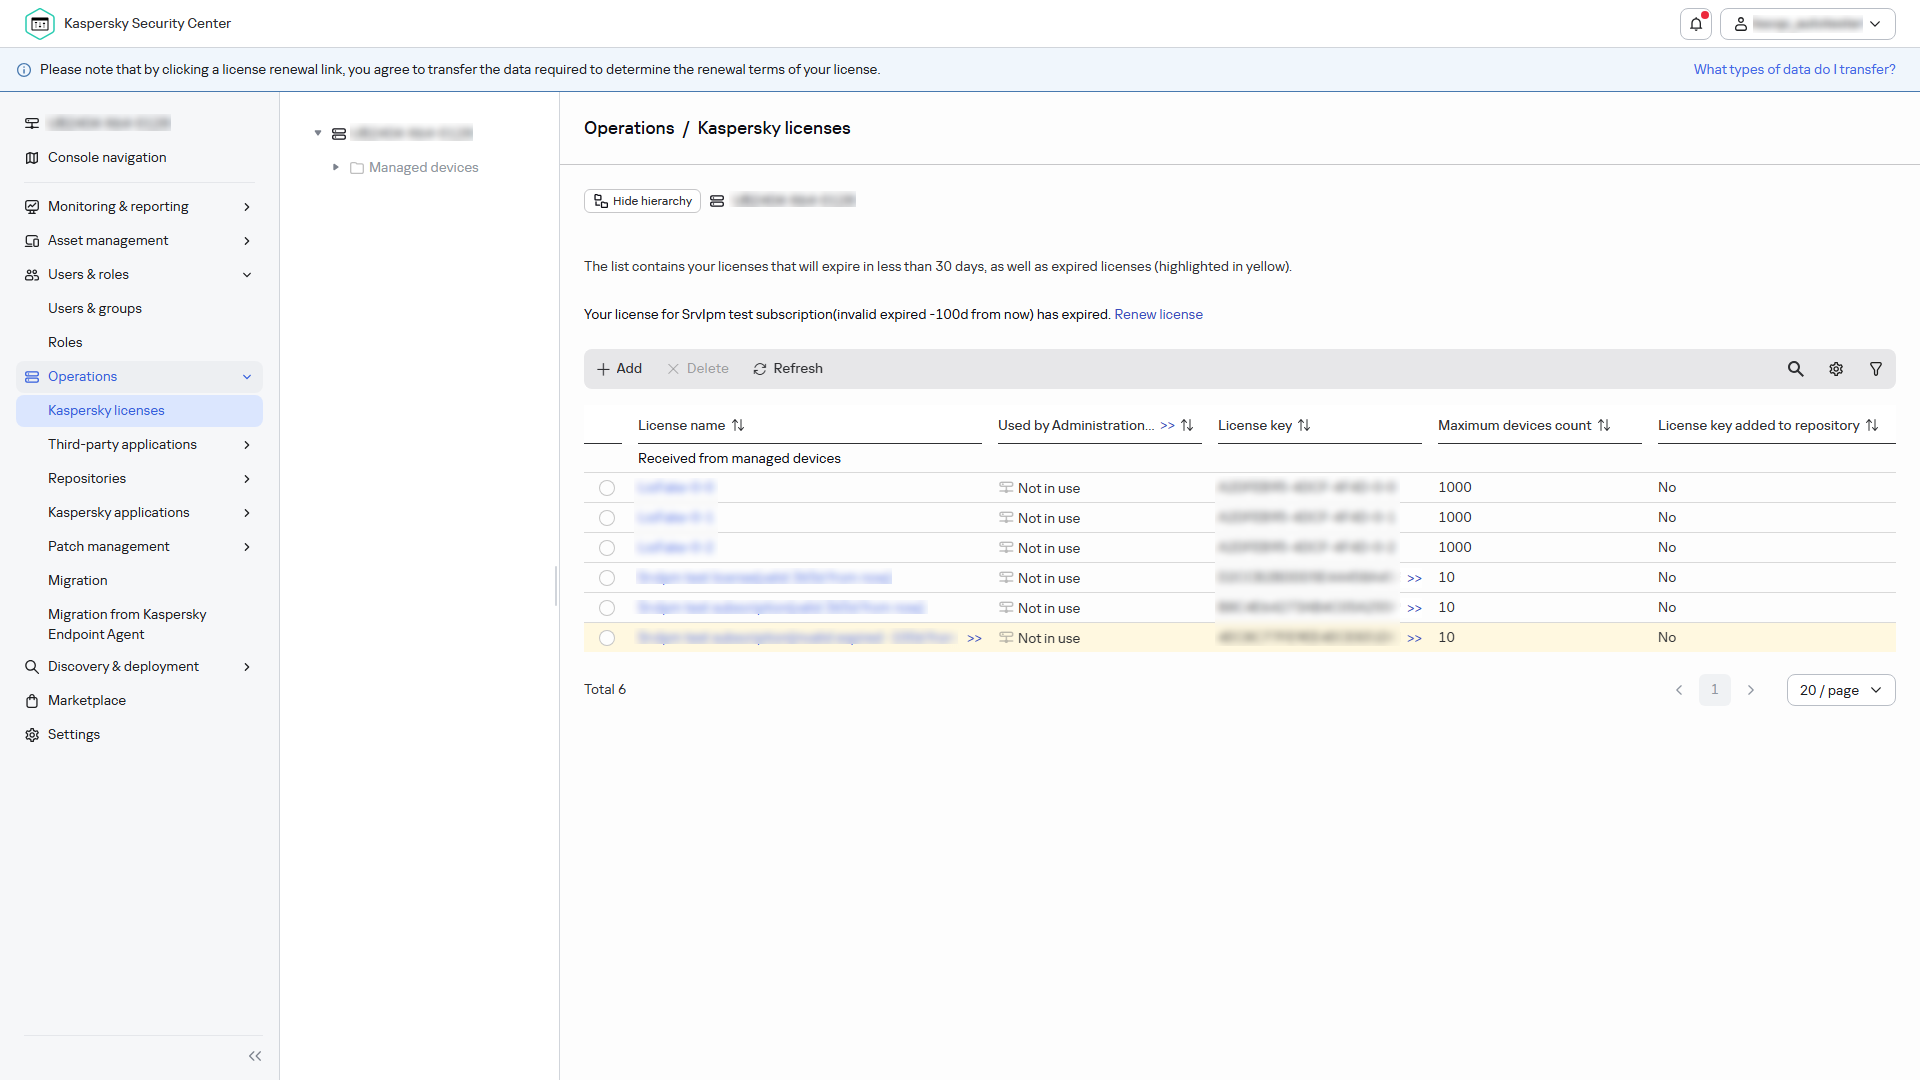Go to the next page arrow

pos(1751,690)
